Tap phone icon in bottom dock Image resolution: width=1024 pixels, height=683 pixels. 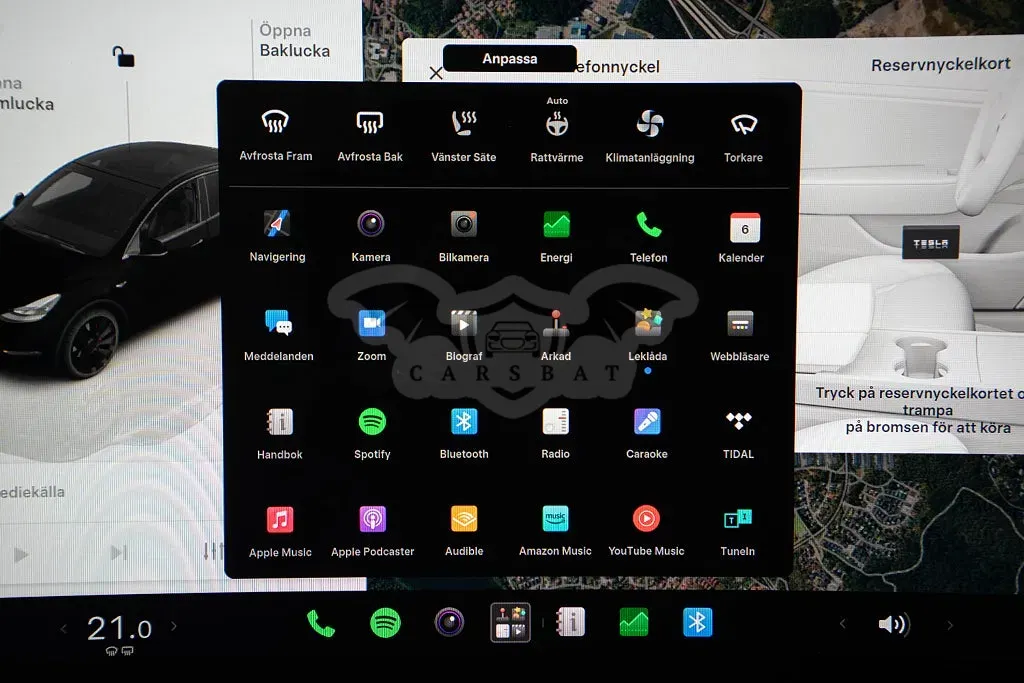coord(321,623)
